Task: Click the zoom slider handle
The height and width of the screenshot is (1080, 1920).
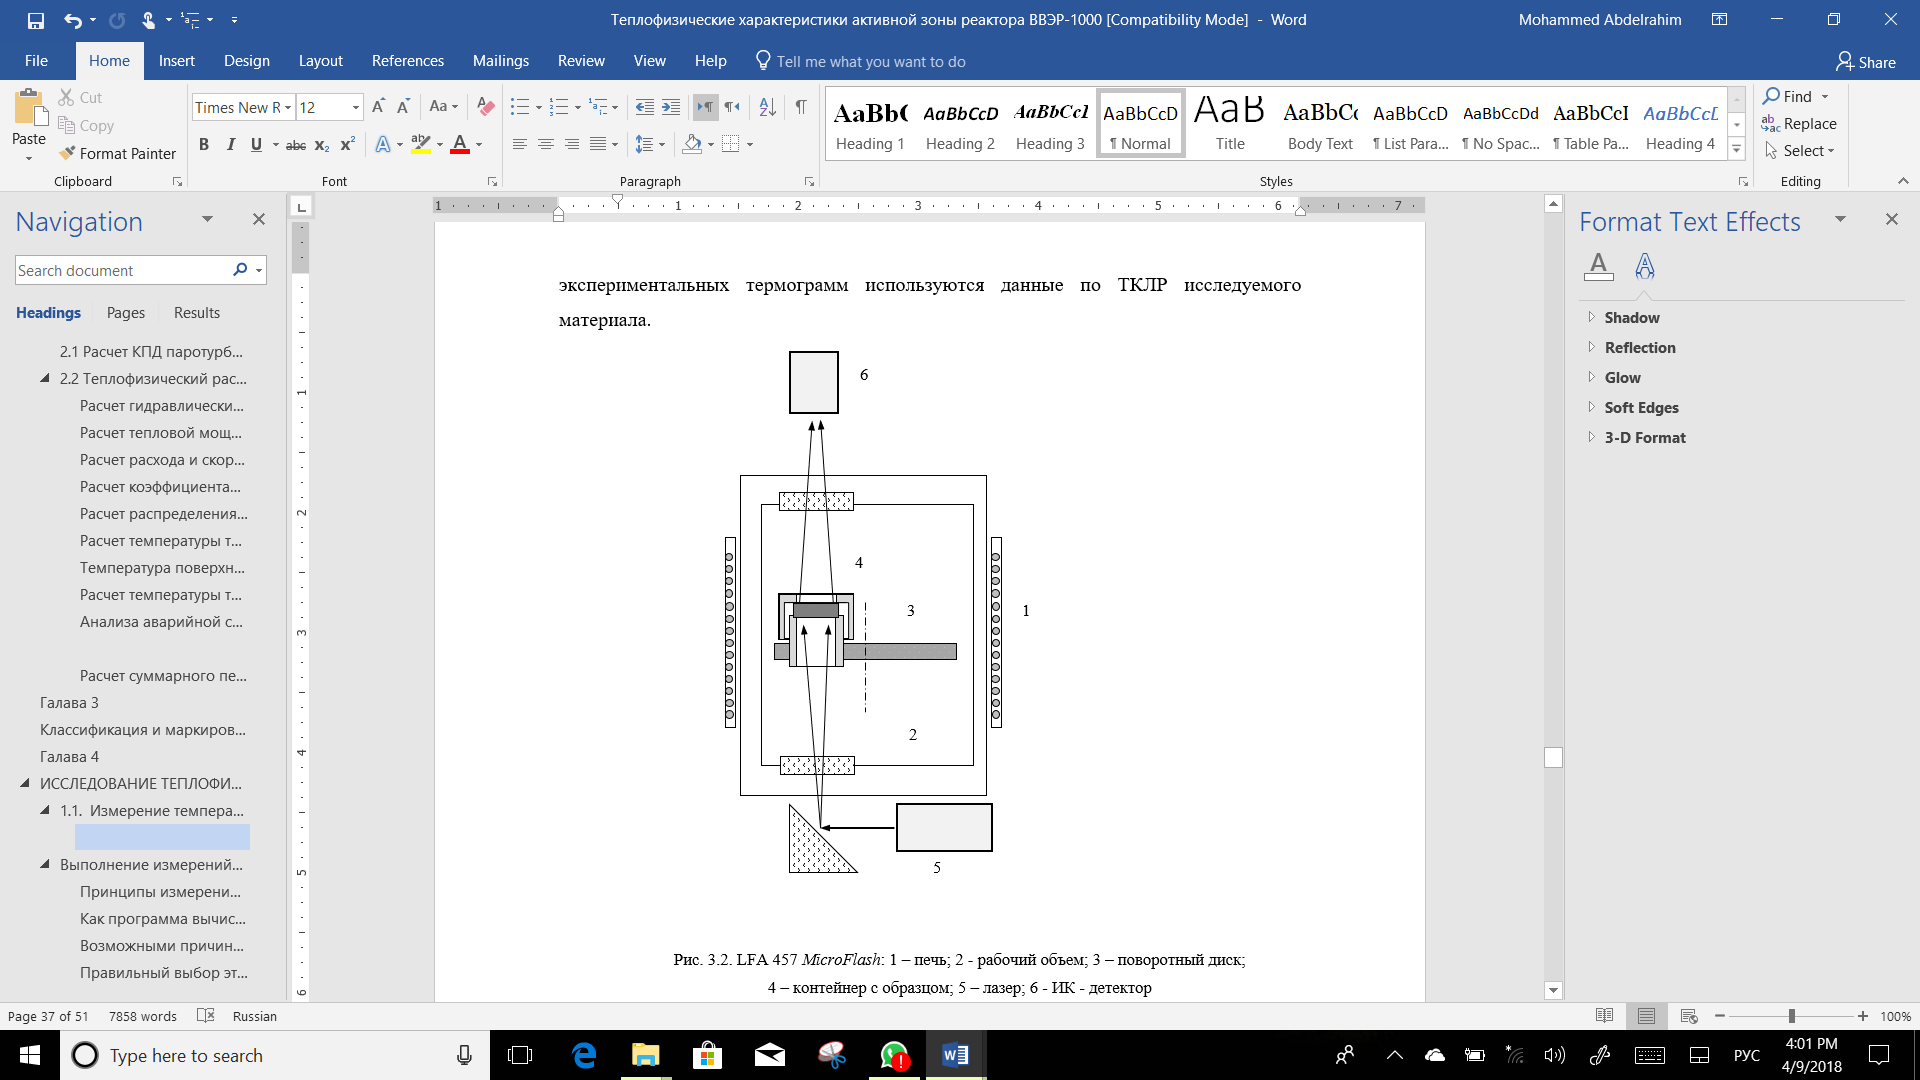Action: click(1792, 1016)
